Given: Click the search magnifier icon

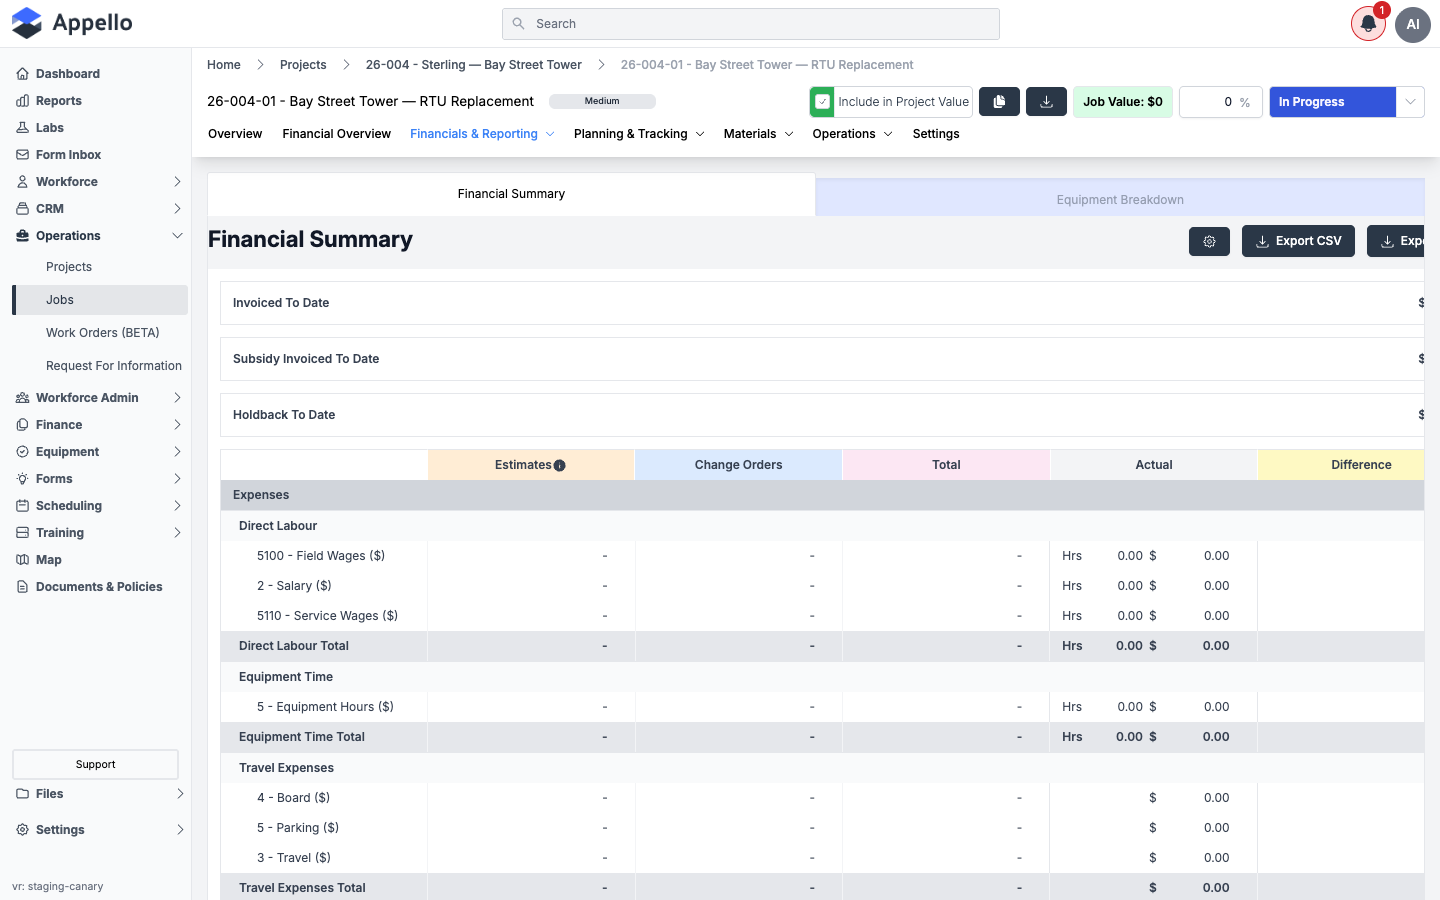Looking at the screenshot, I should (518, 24).
